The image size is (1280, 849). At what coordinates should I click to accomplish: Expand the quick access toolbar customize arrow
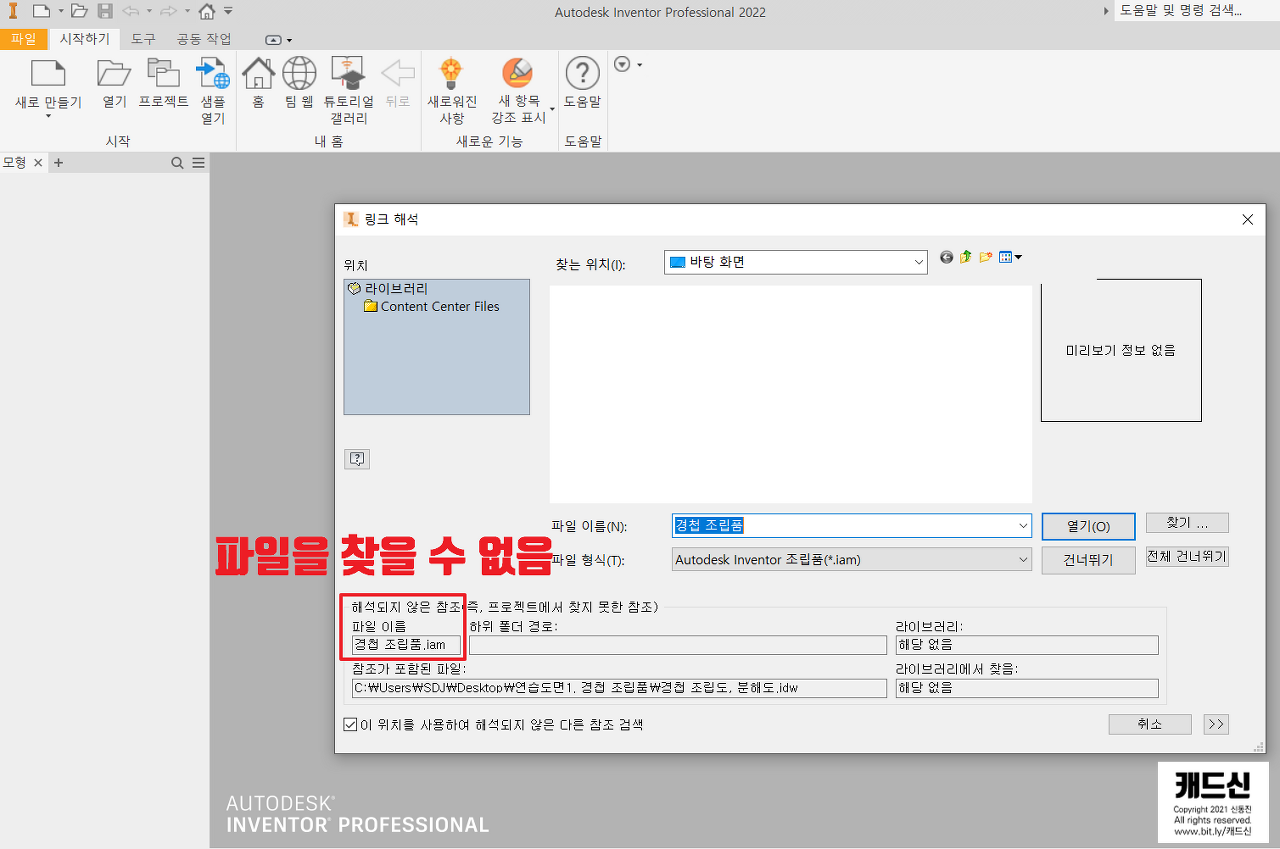(228, 12)
